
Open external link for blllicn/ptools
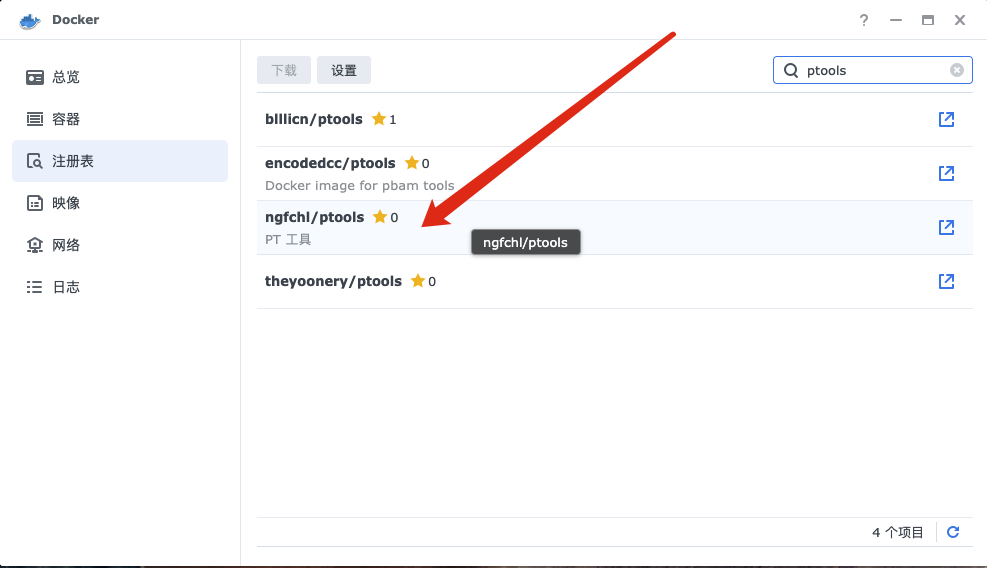pyautogui.click(x=946, y=119)
